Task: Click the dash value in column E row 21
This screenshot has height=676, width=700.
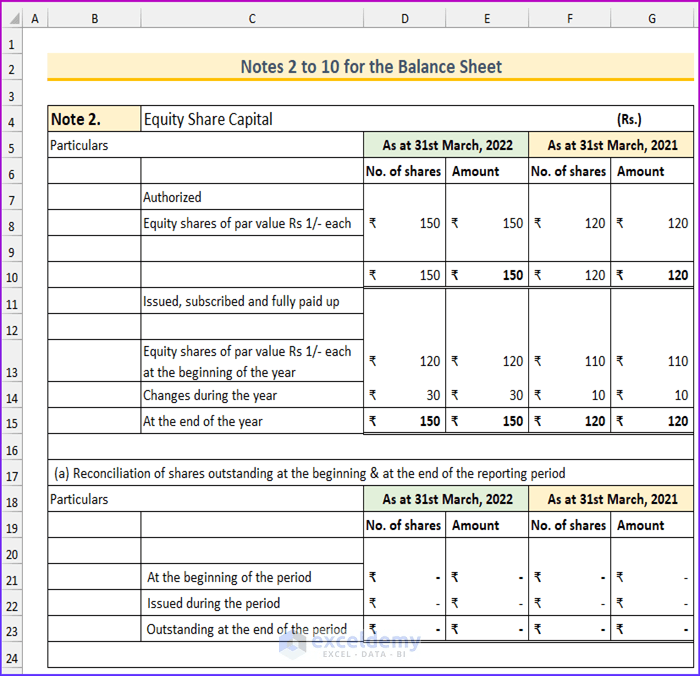Action: [521, 578]
